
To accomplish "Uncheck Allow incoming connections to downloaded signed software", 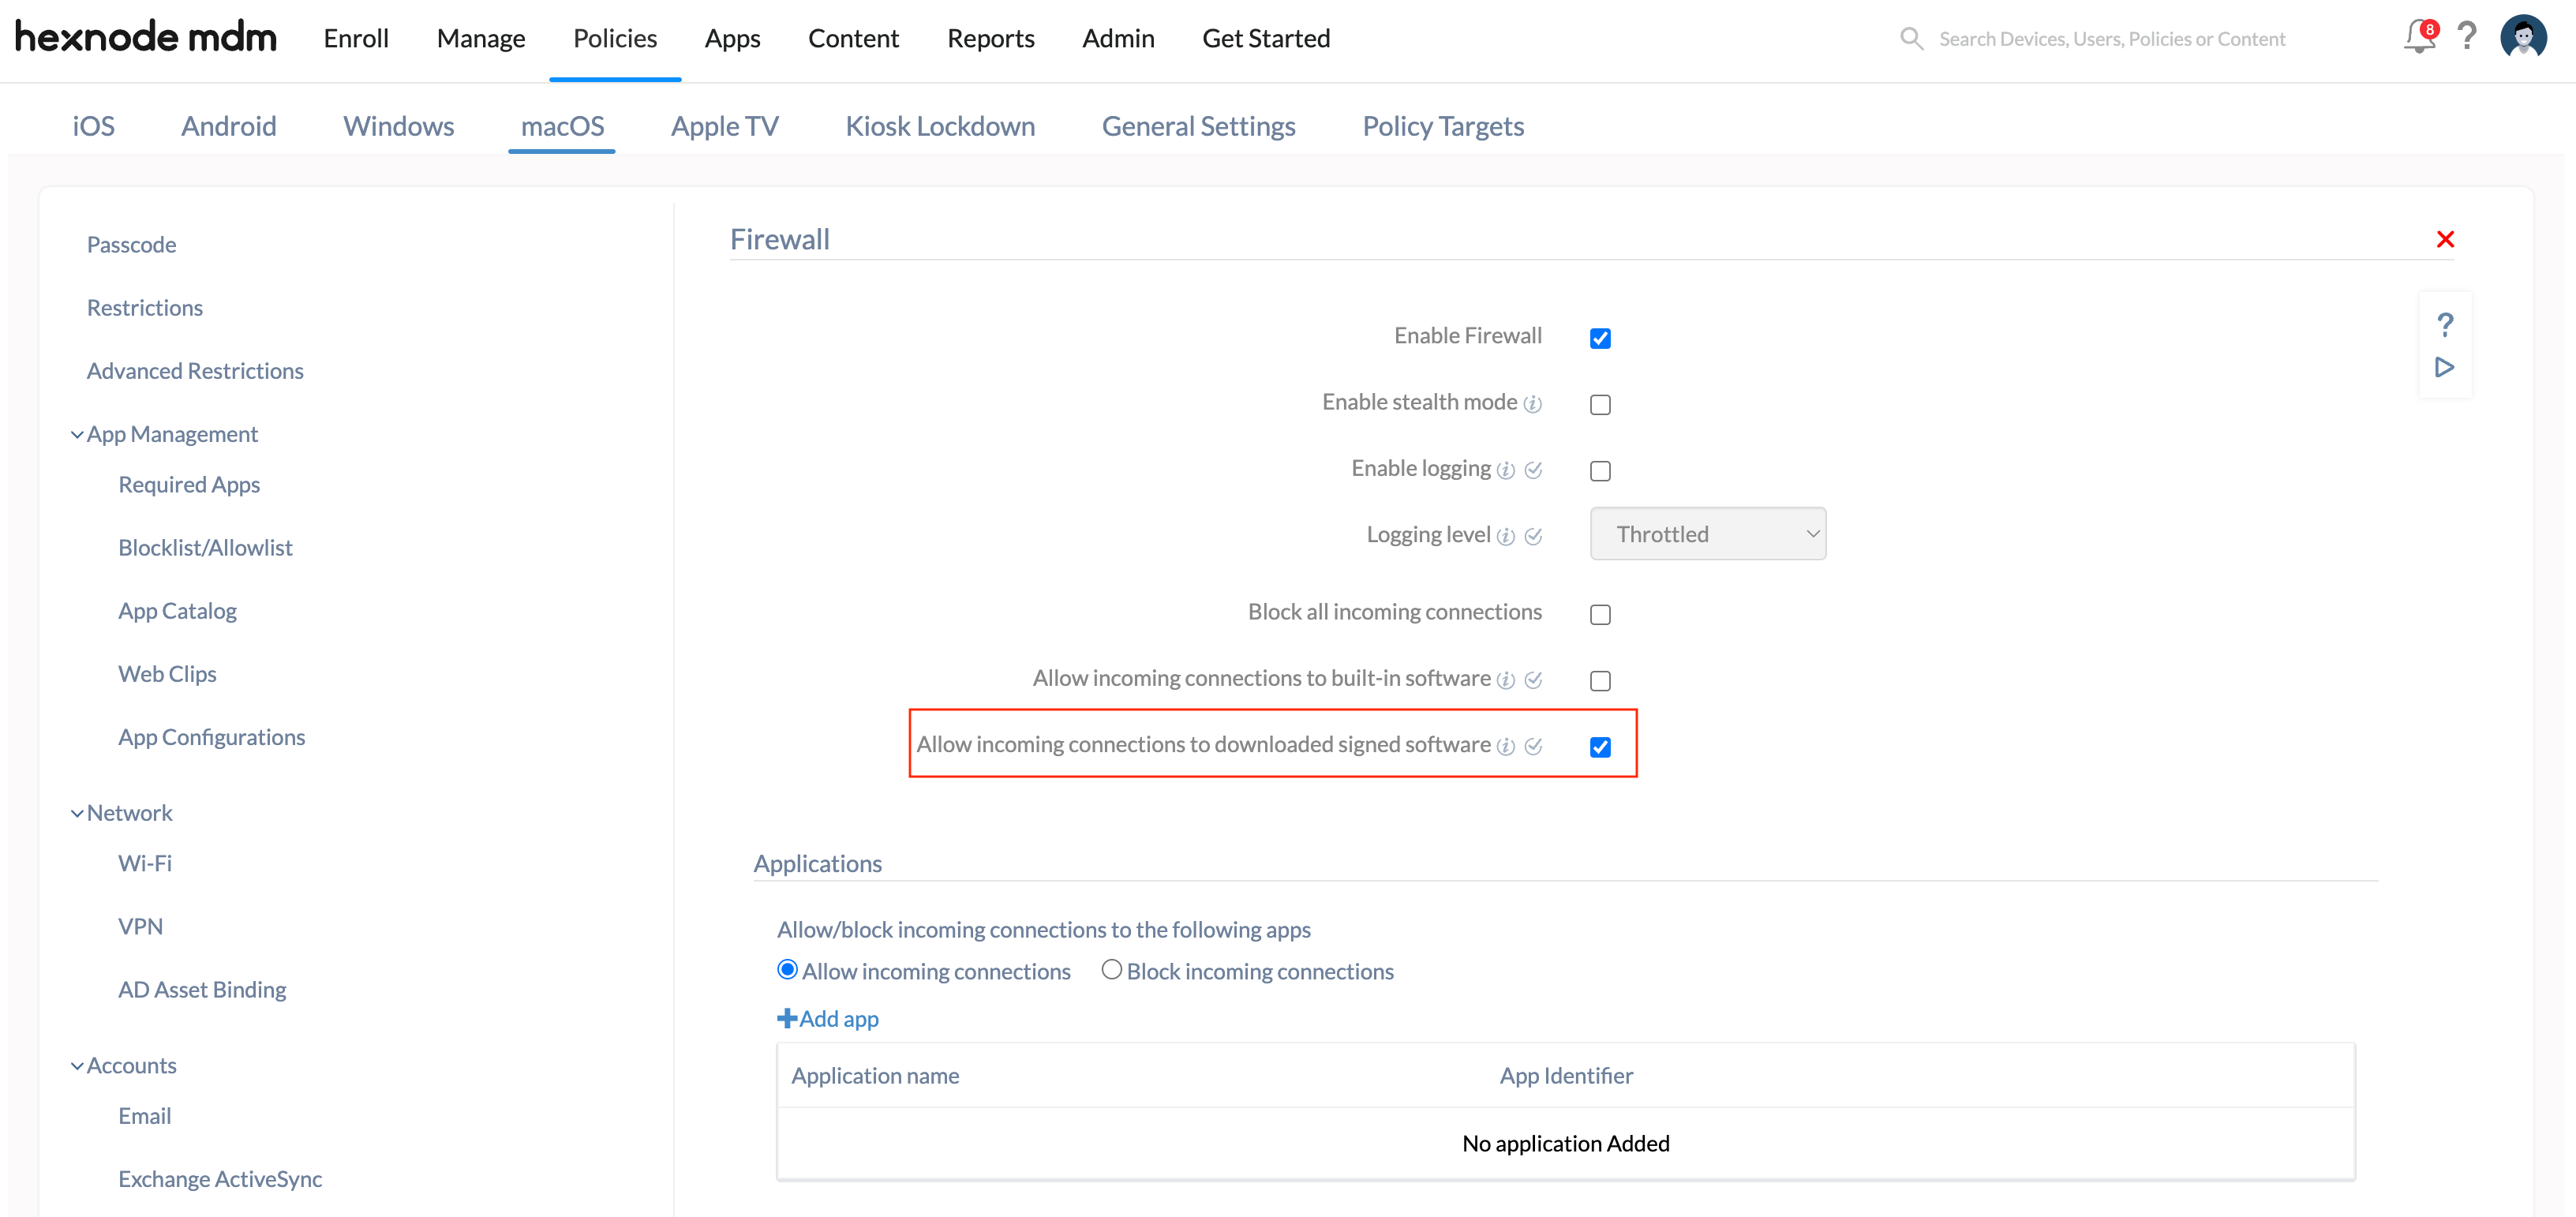I will pos(1600,746).
